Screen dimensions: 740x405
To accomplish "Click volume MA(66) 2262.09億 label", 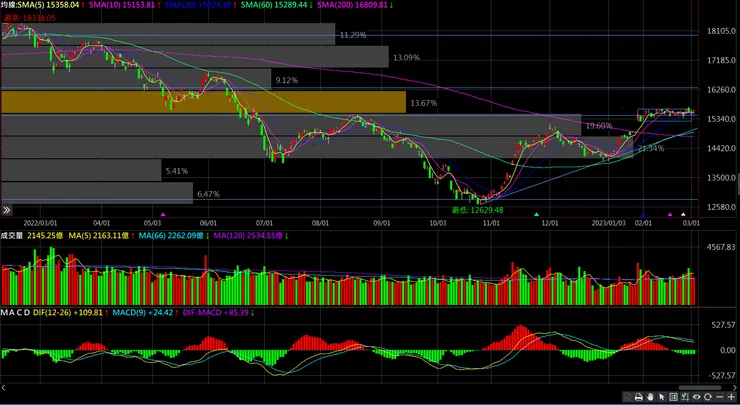I will pos(171,235).
